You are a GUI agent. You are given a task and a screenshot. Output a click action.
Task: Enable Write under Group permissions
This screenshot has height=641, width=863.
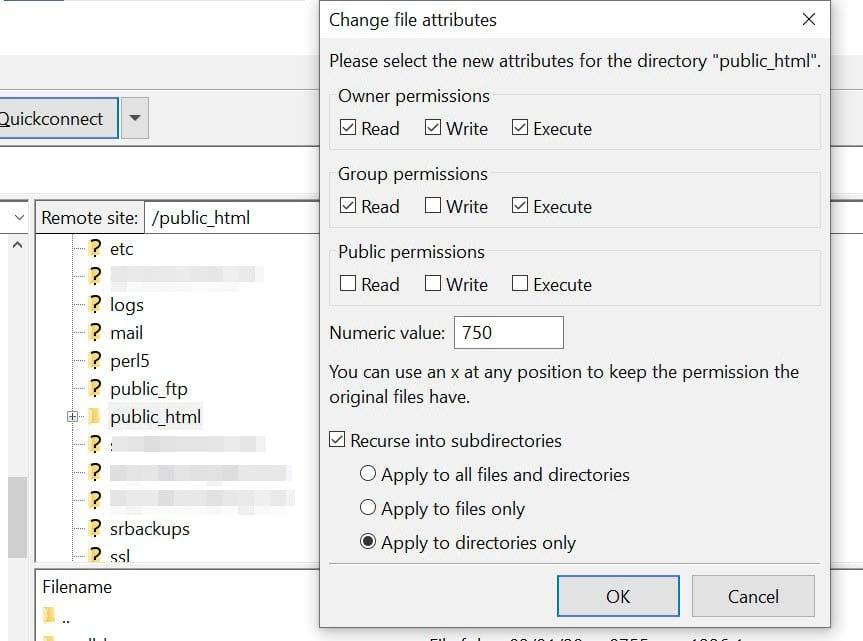(435, 205)
